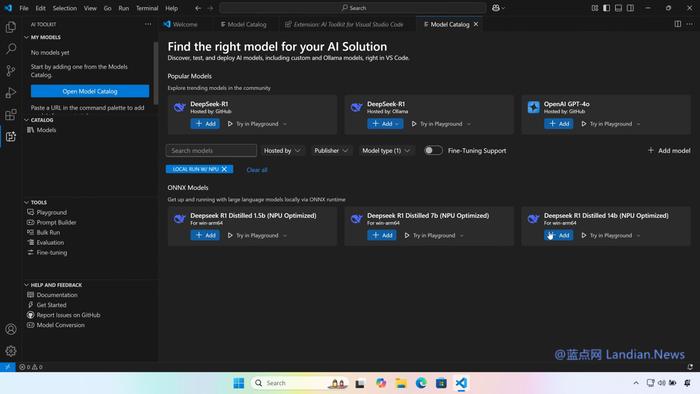Go forward with the title bar arrow

210,8
